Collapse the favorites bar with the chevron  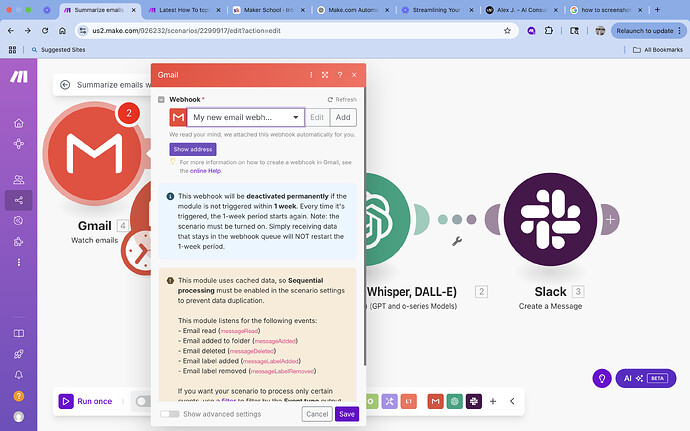[512, 401]
